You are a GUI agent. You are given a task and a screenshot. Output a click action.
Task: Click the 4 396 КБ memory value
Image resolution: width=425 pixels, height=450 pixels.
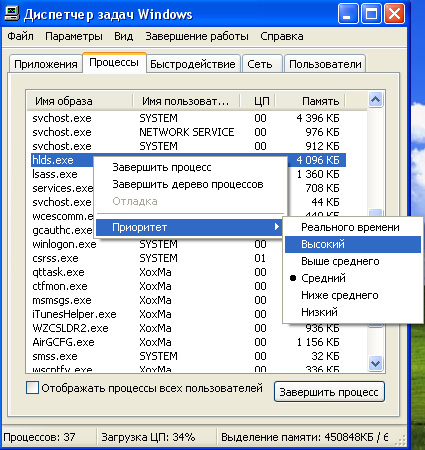pyautogui.click(x=318, y=118)
